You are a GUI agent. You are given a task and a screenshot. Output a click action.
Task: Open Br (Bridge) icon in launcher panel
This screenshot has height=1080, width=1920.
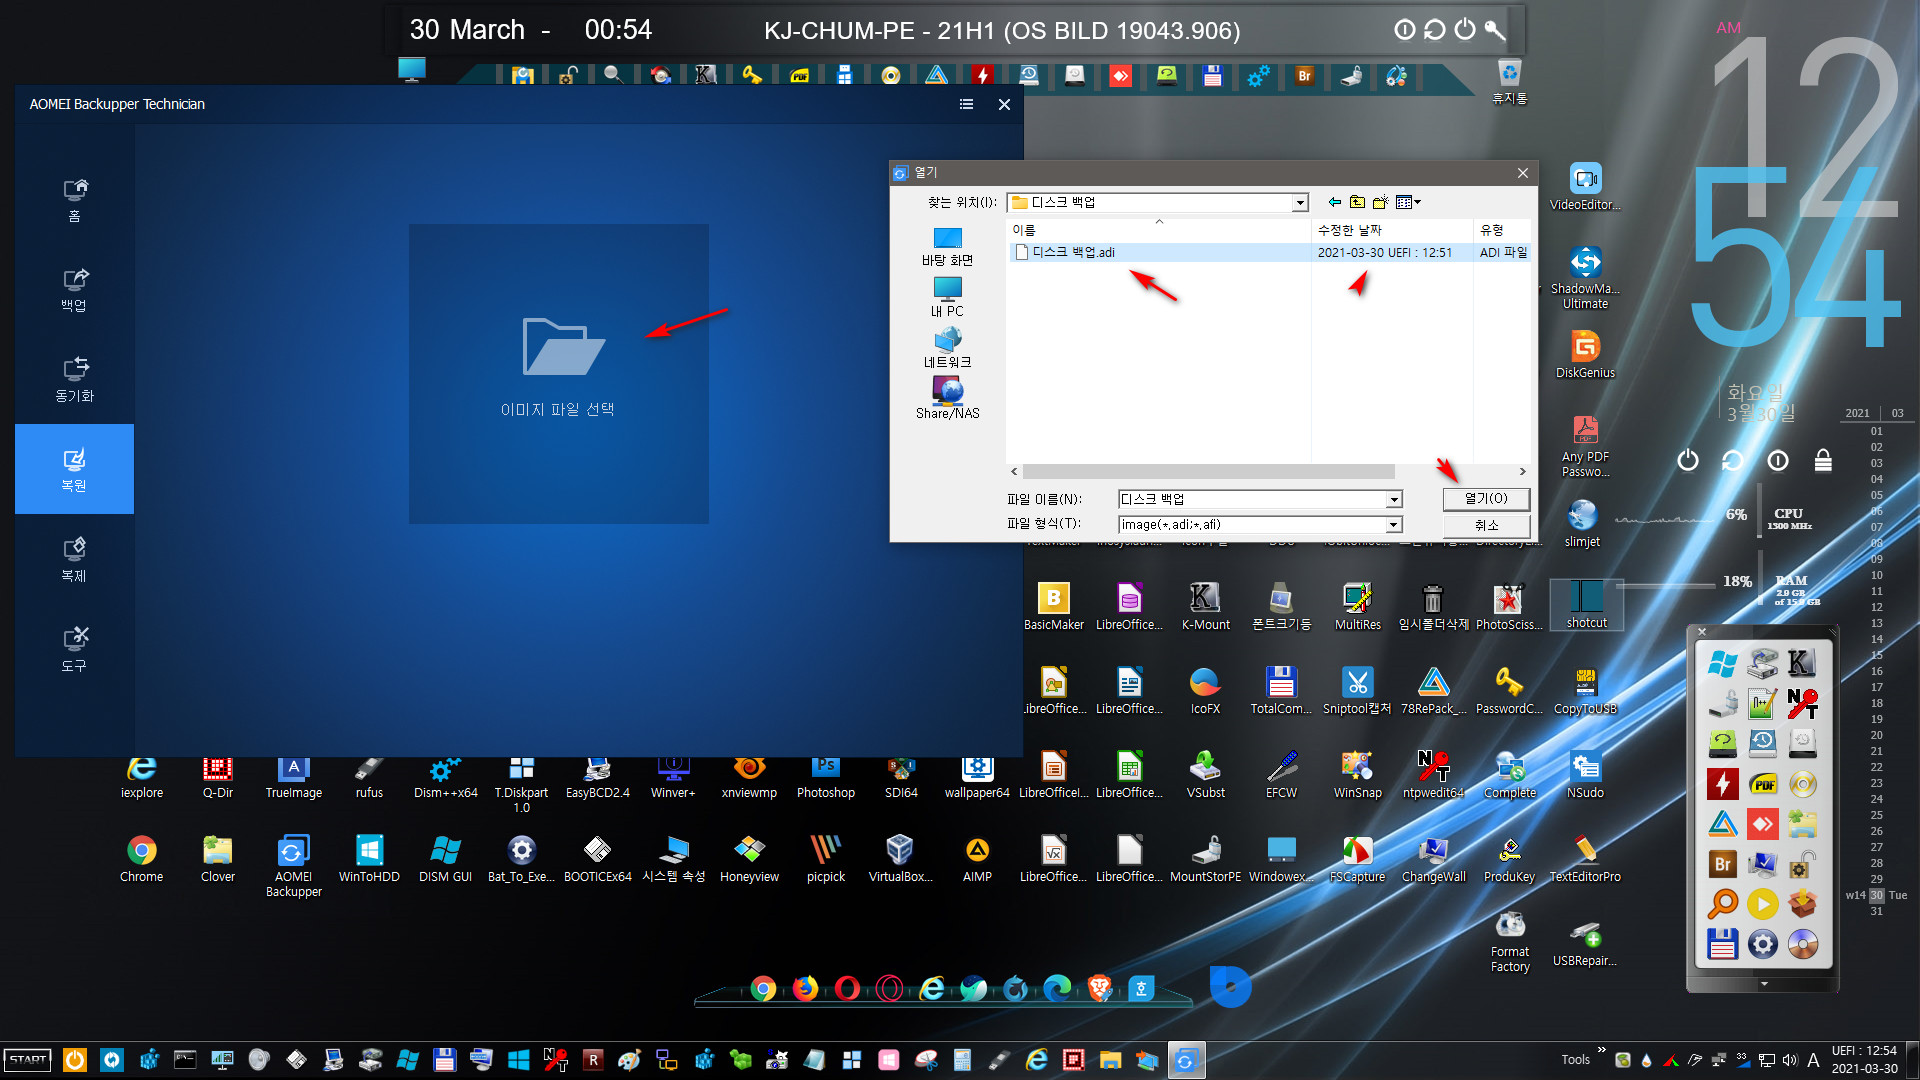click(x=1722, y=864)
